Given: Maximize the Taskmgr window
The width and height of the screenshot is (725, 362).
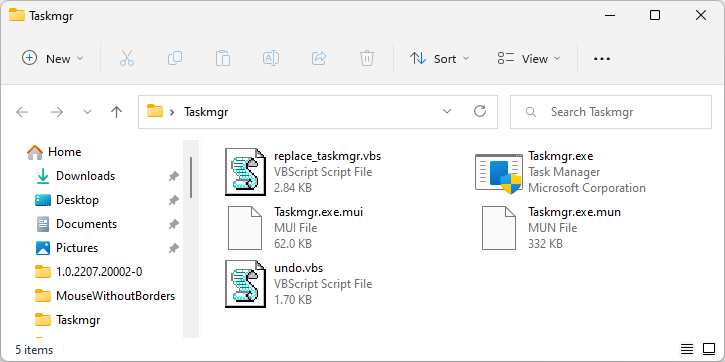Looking at the screenshot, I should point(655,15).
